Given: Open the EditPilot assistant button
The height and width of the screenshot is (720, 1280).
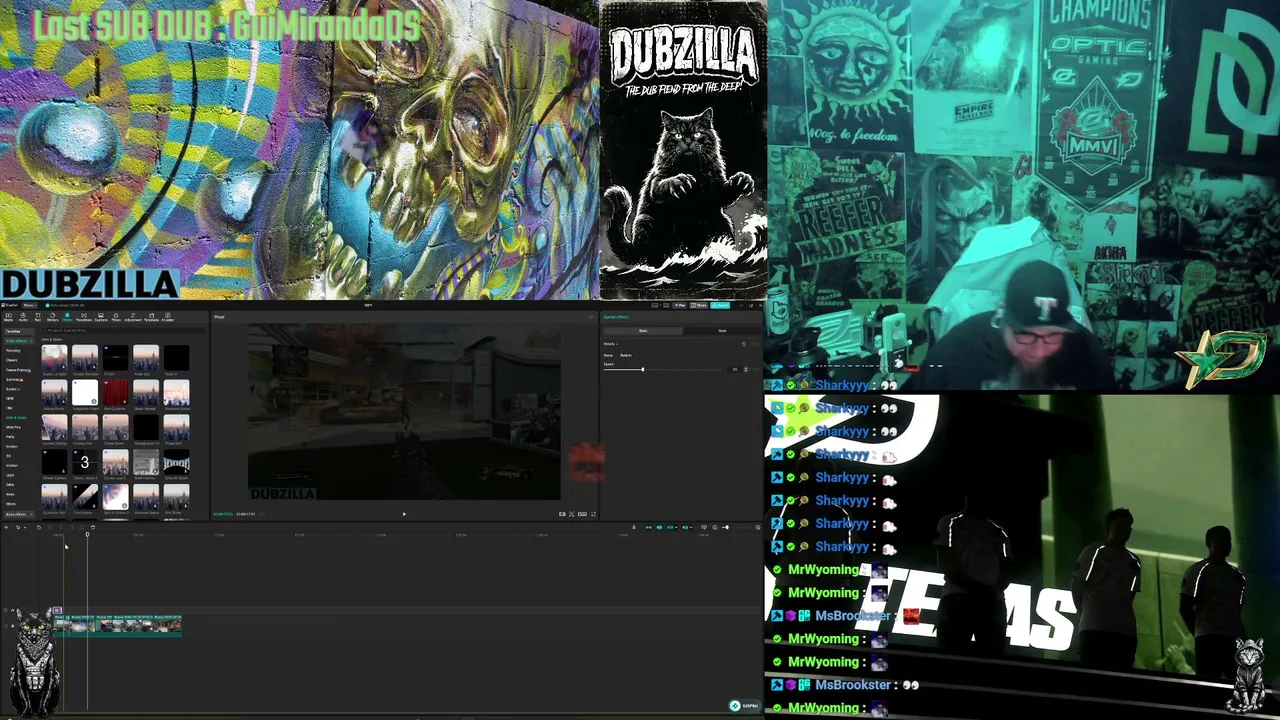Looking at the screenshot, I should point(744,706).
